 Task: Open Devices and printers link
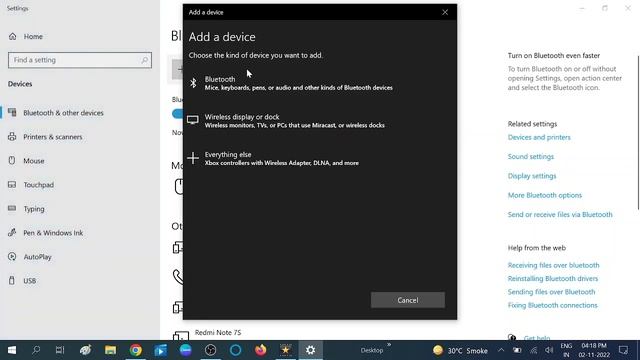tap(539, 138)
